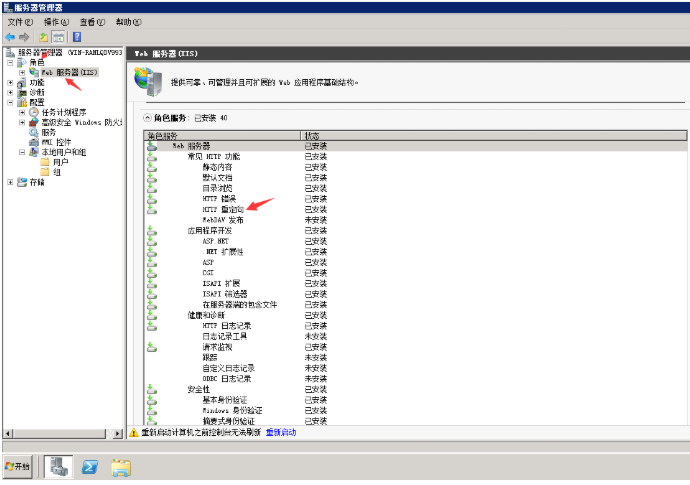
Task: Expand the Web 服务器 (IIS) tree node
Action: click(22, 73)
